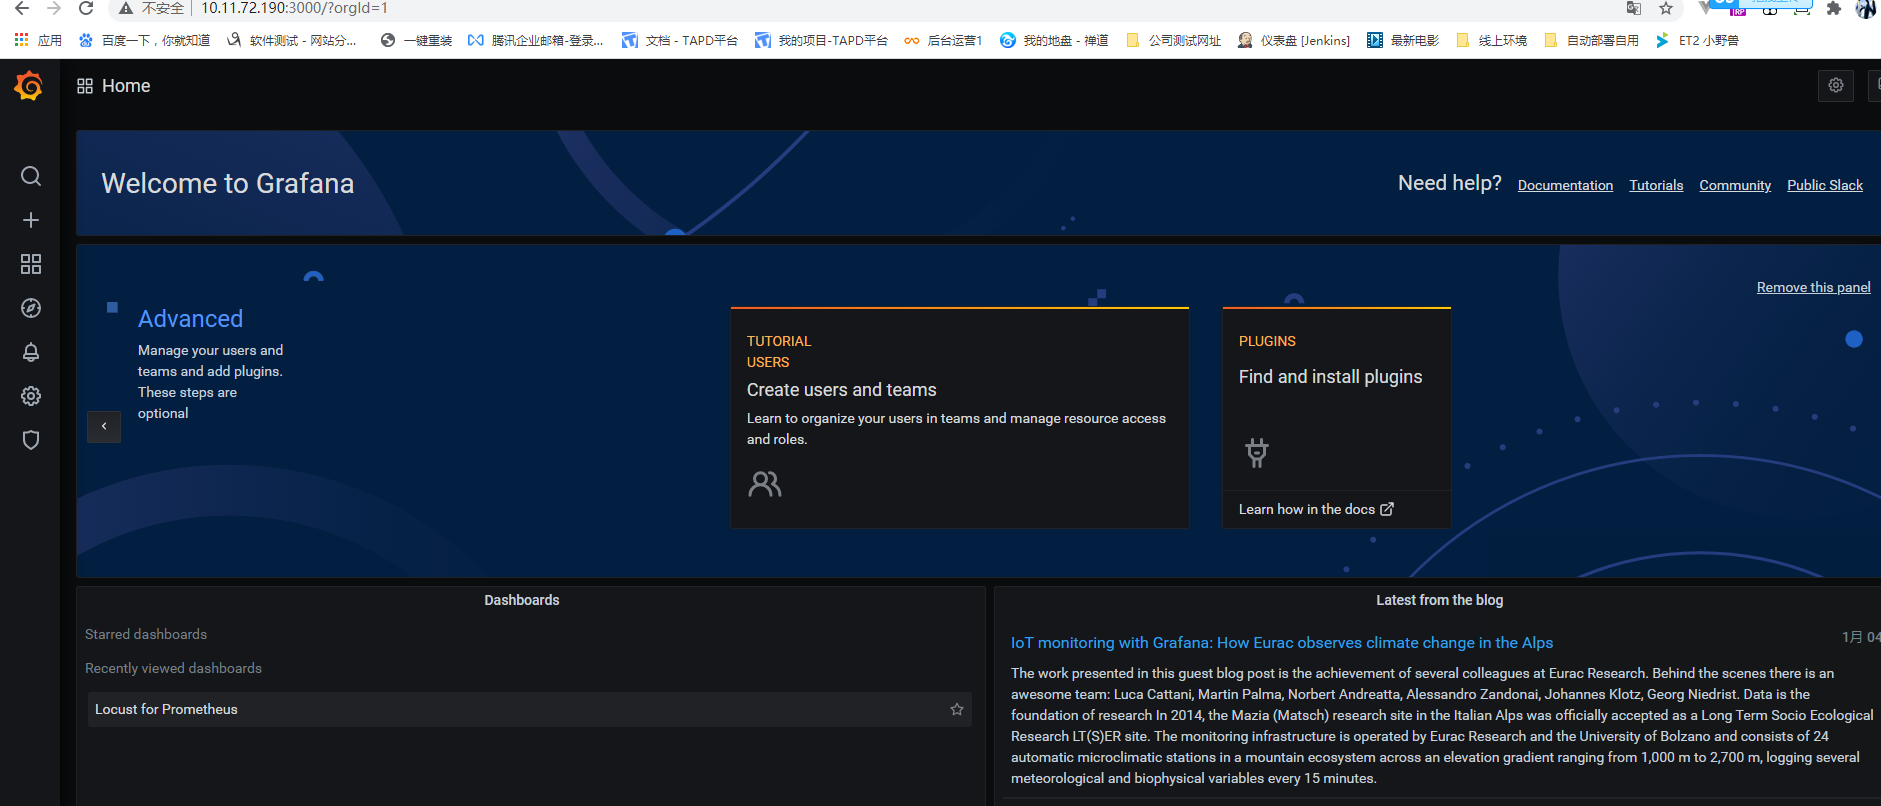
Task: Open the Dashboards four-squares sidebar icon
Action: pyautogui.click(x=31, y=264)
